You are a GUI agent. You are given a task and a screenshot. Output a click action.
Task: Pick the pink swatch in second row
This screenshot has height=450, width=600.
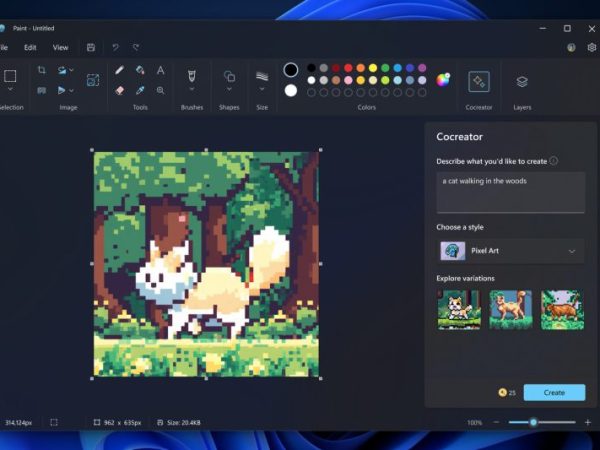(348, 80)
